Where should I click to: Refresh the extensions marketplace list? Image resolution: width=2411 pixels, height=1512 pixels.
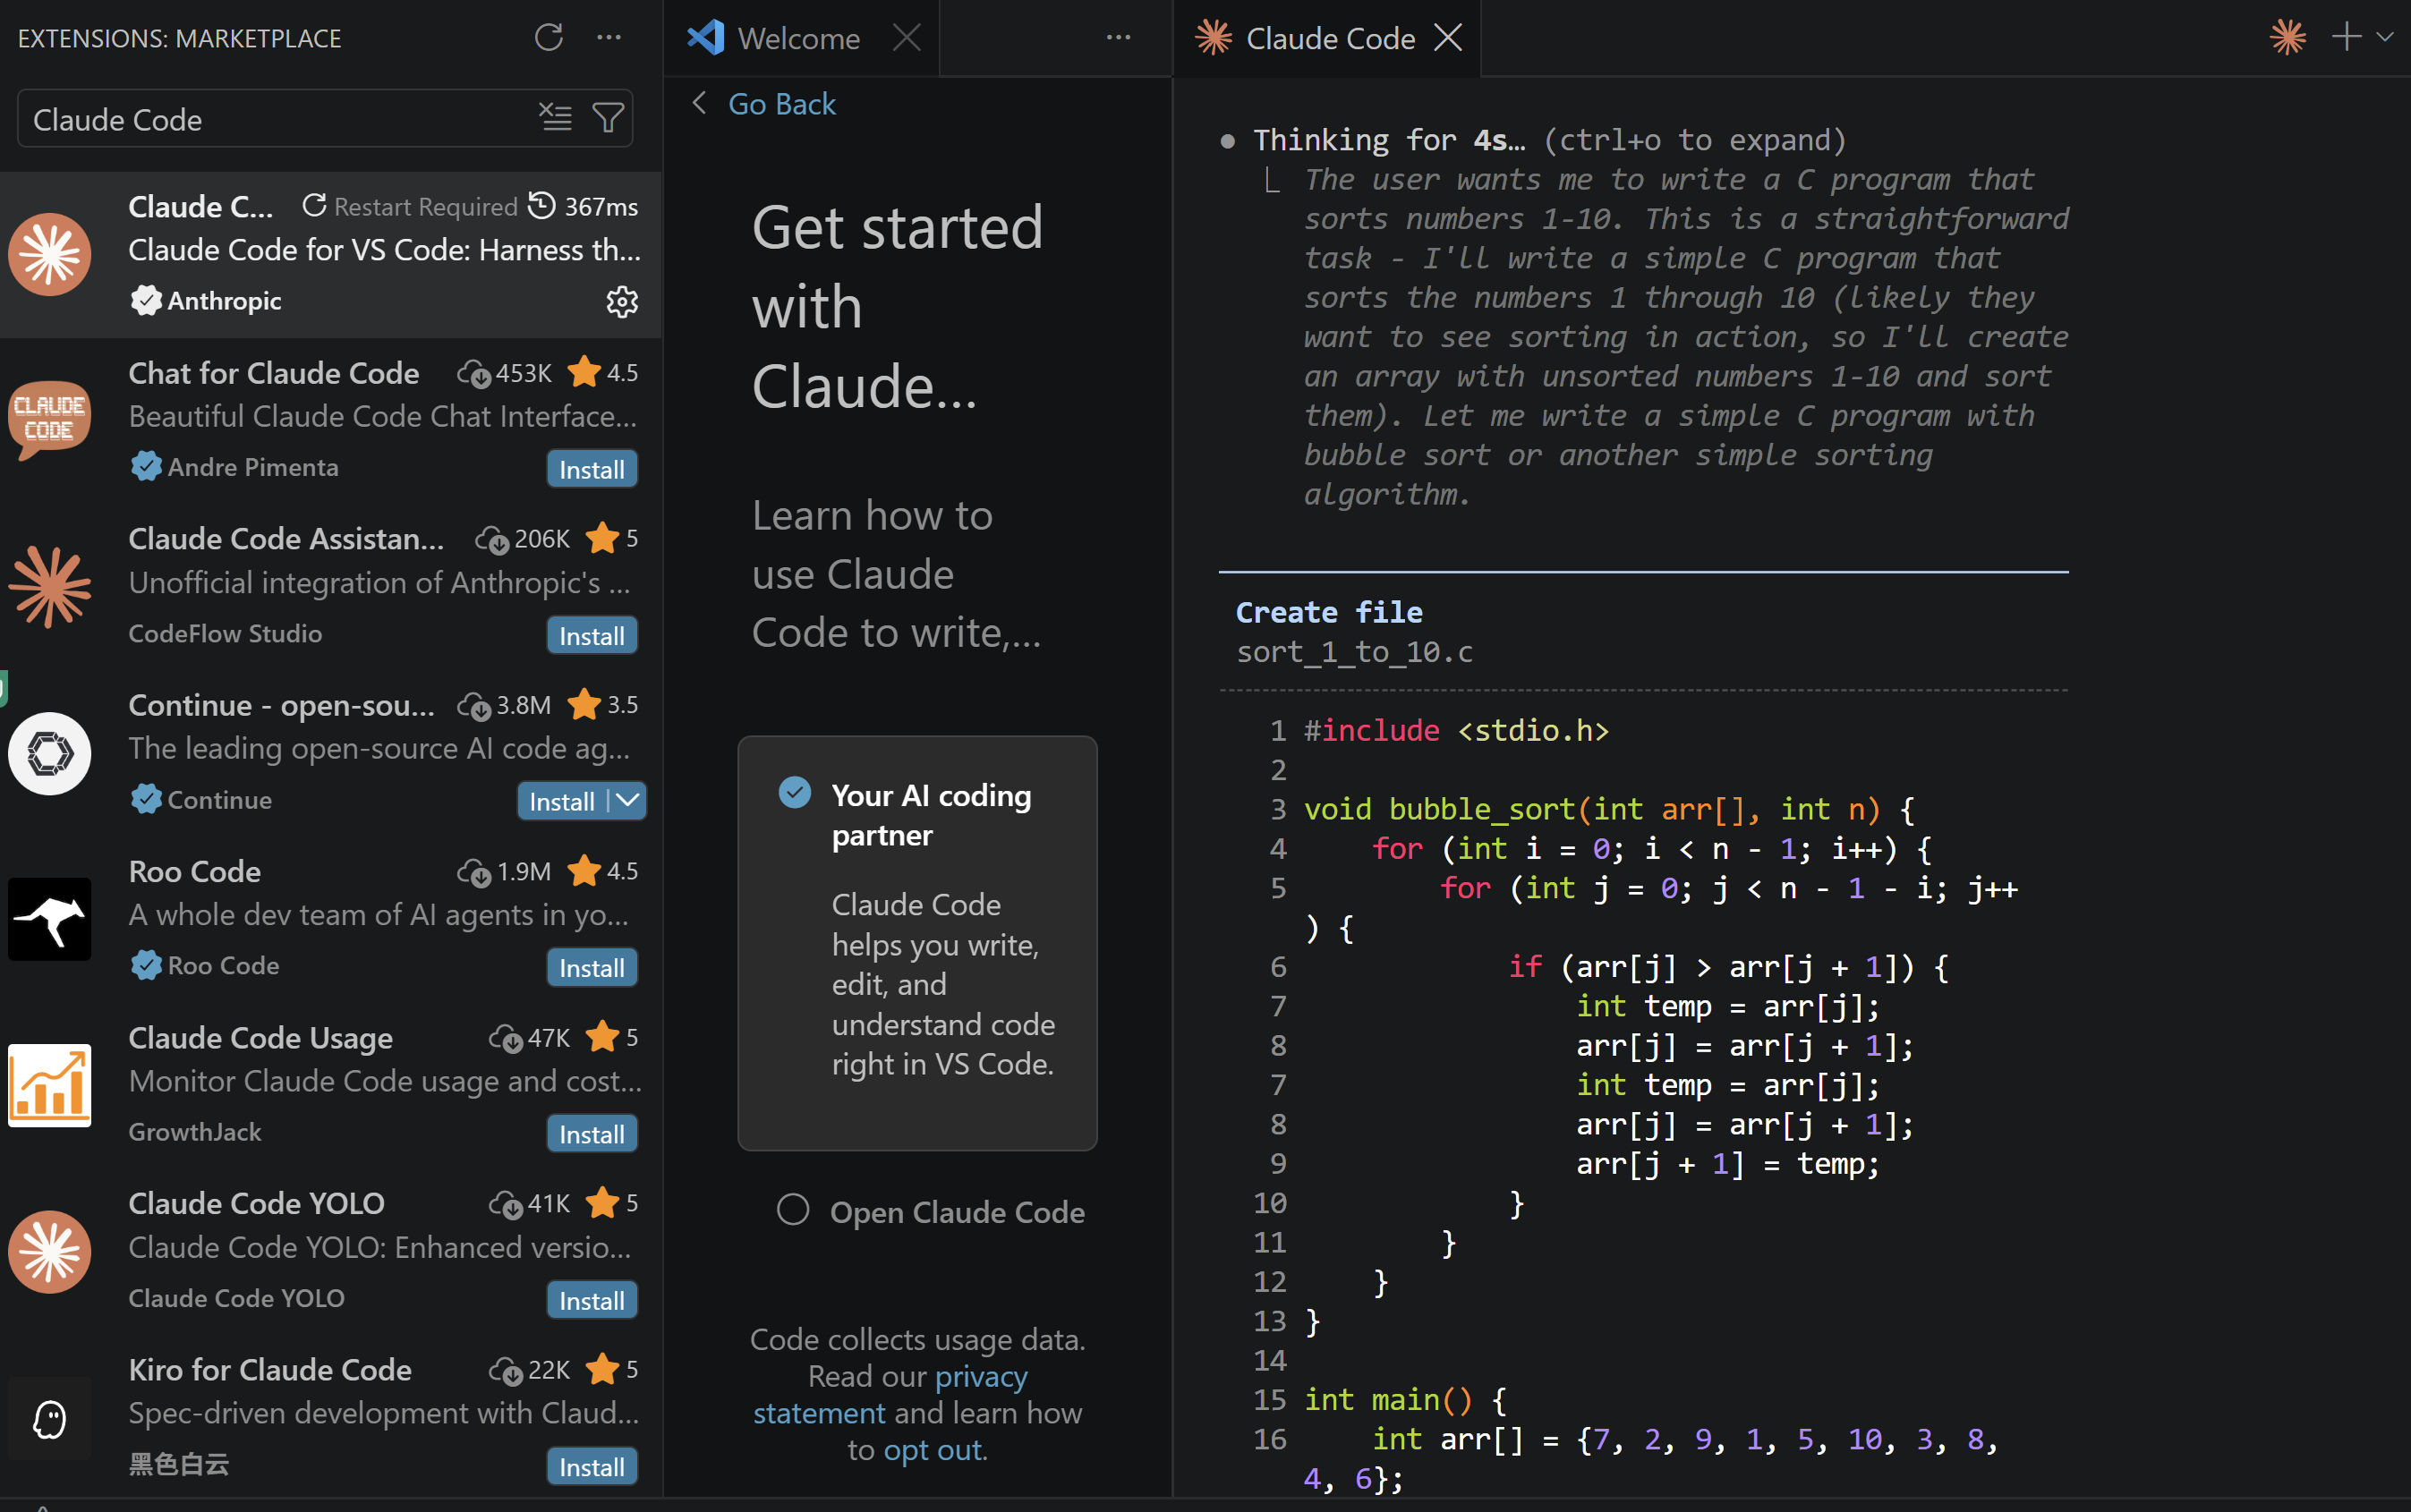(x=549, y=38)
